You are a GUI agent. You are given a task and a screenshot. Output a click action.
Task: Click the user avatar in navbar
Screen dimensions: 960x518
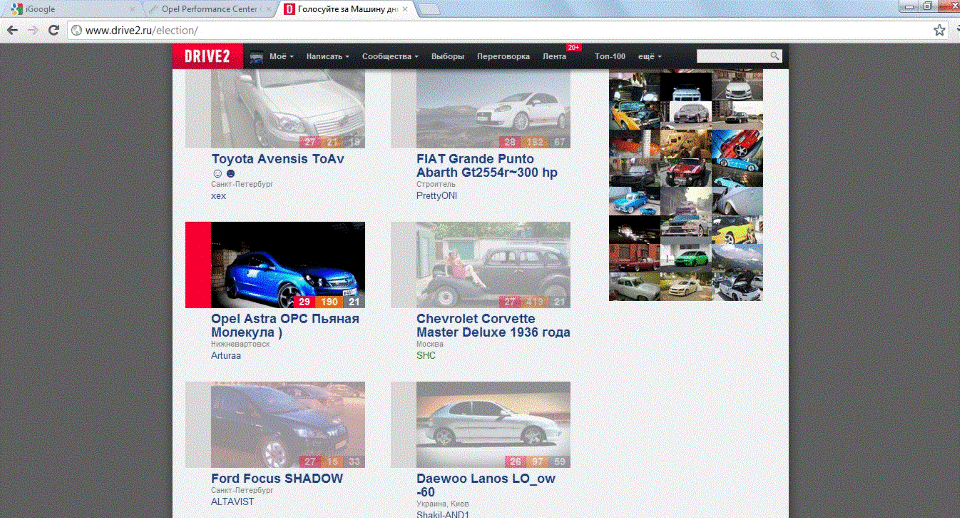257,56
